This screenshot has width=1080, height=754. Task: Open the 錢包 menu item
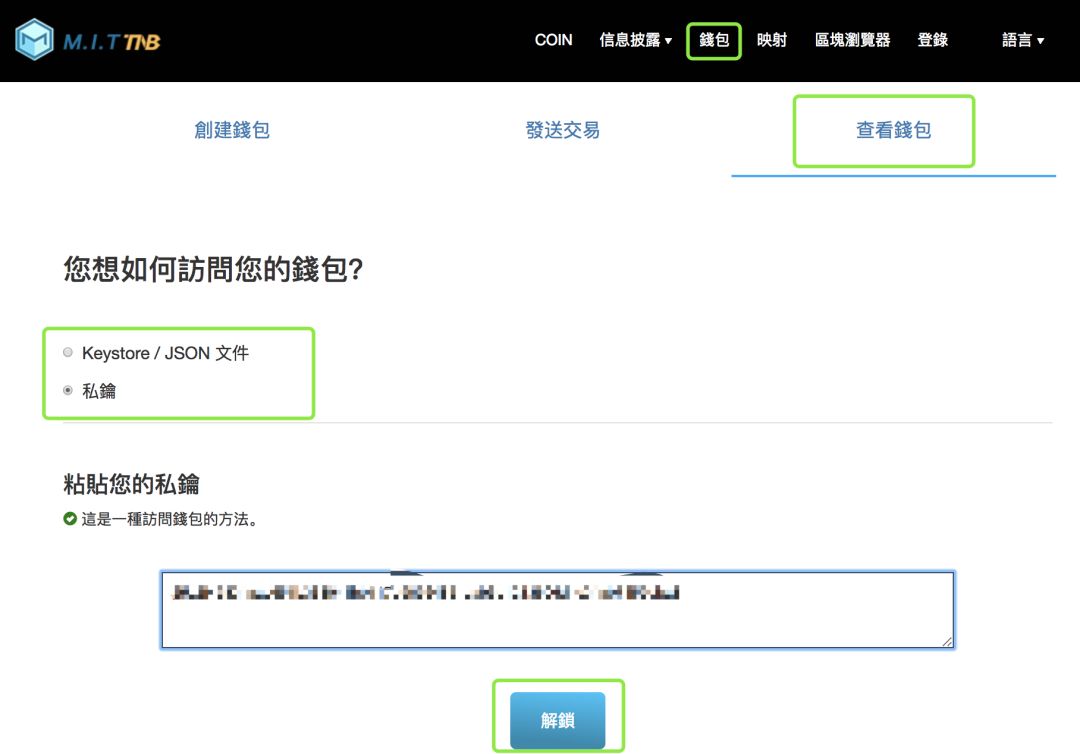[713, 40]
